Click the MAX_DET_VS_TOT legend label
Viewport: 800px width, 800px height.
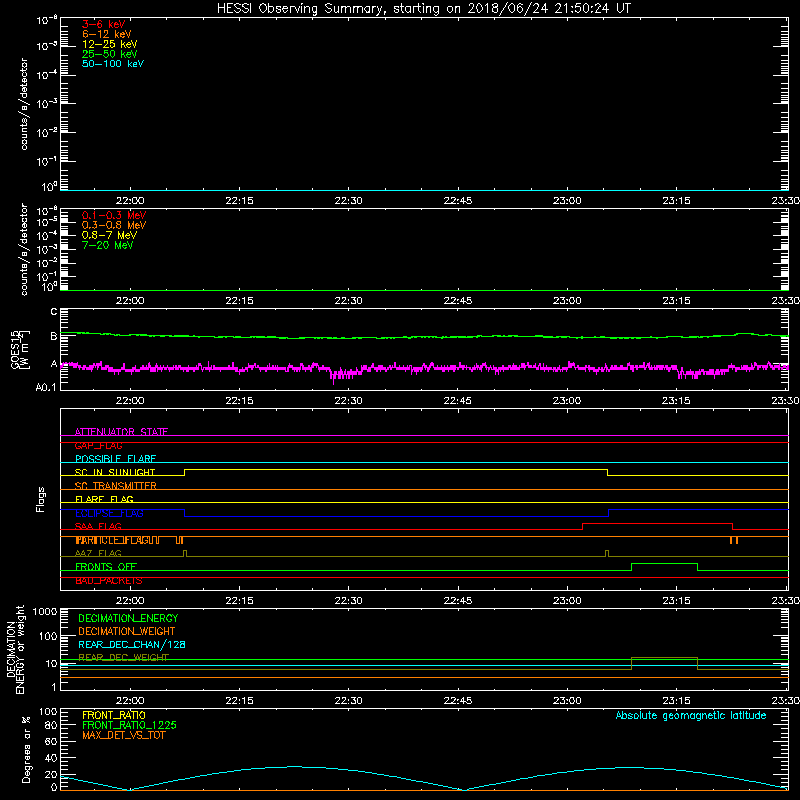coord(123,735)
